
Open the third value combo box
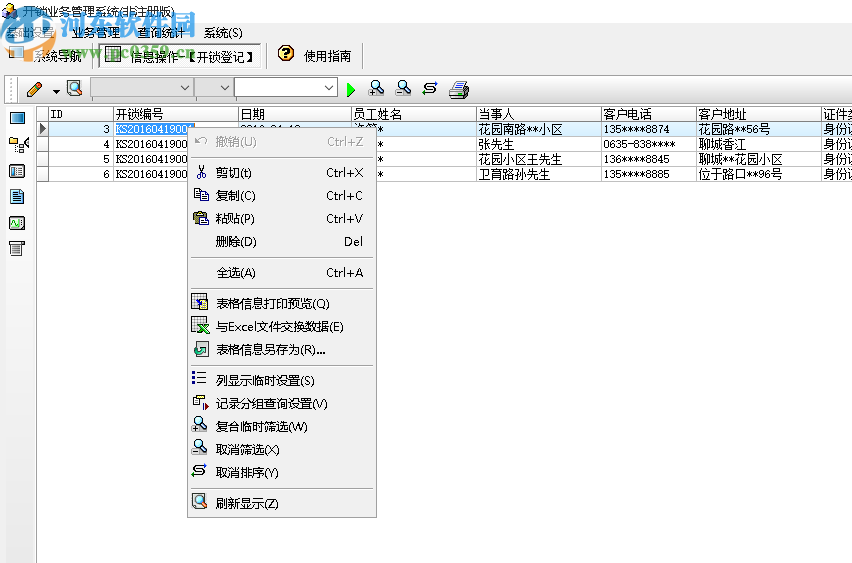click(x=286, y=87)
